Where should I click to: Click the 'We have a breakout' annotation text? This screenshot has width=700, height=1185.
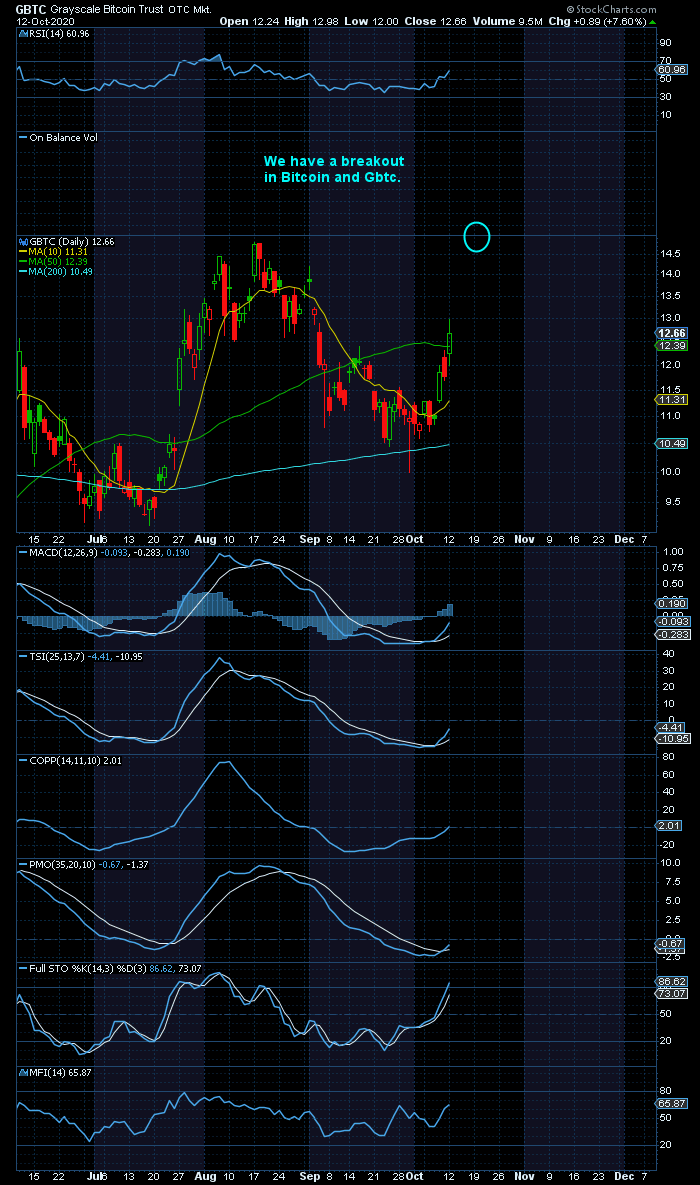click(334, 161)
